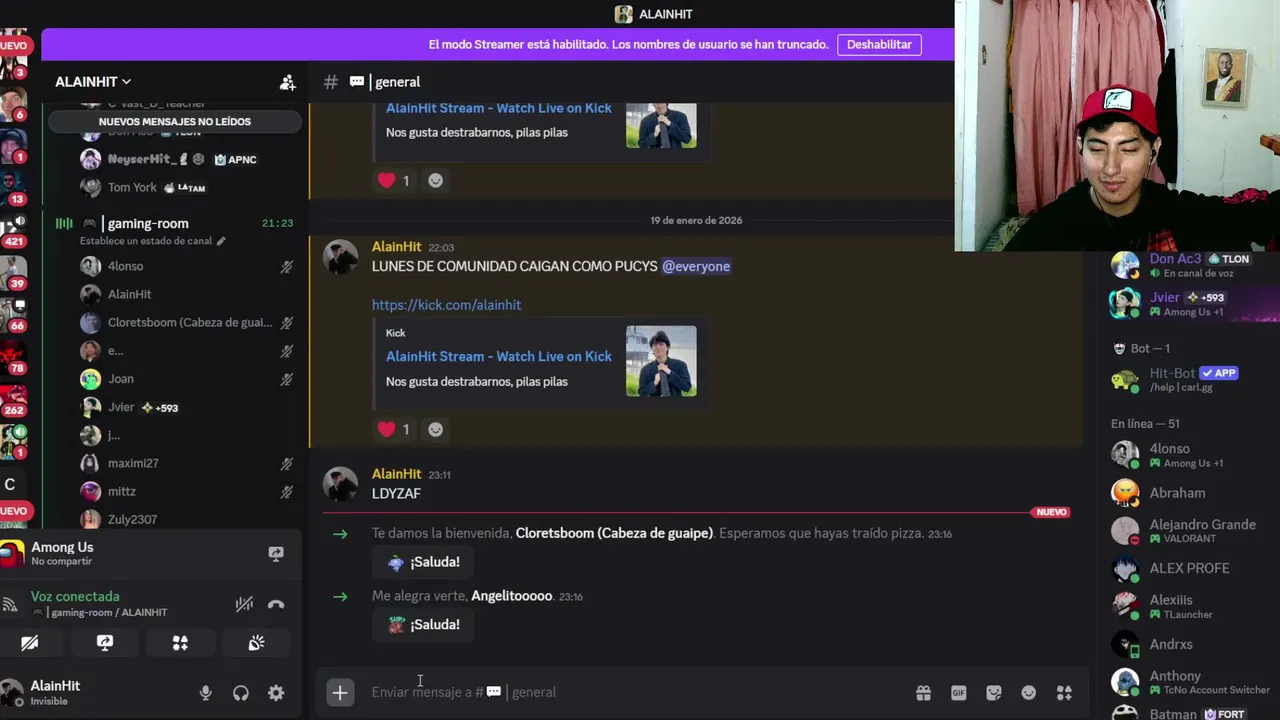Click the @everyone mention
This screenshot has width=1280, height=720.
(696, 266)
